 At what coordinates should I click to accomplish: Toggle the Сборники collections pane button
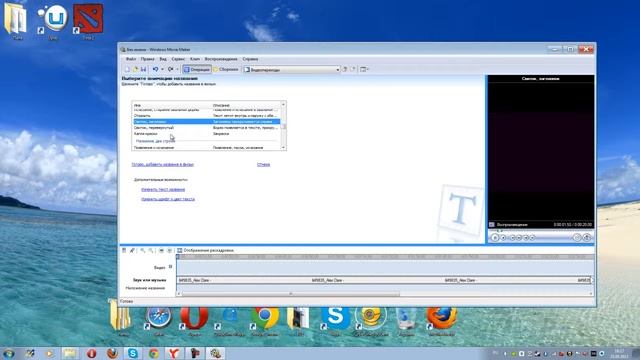[x=226, y=70]
